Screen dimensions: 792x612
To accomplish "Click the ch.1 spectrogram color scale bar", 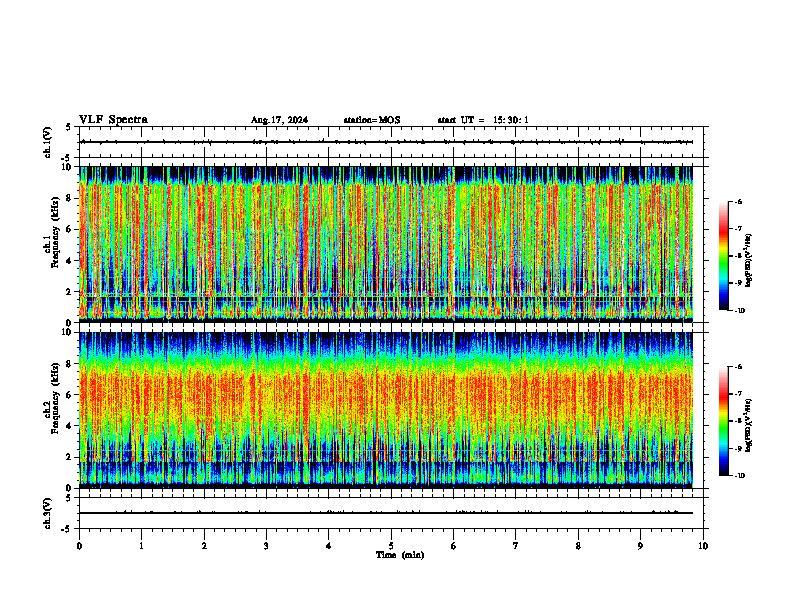I will [723, 256].
